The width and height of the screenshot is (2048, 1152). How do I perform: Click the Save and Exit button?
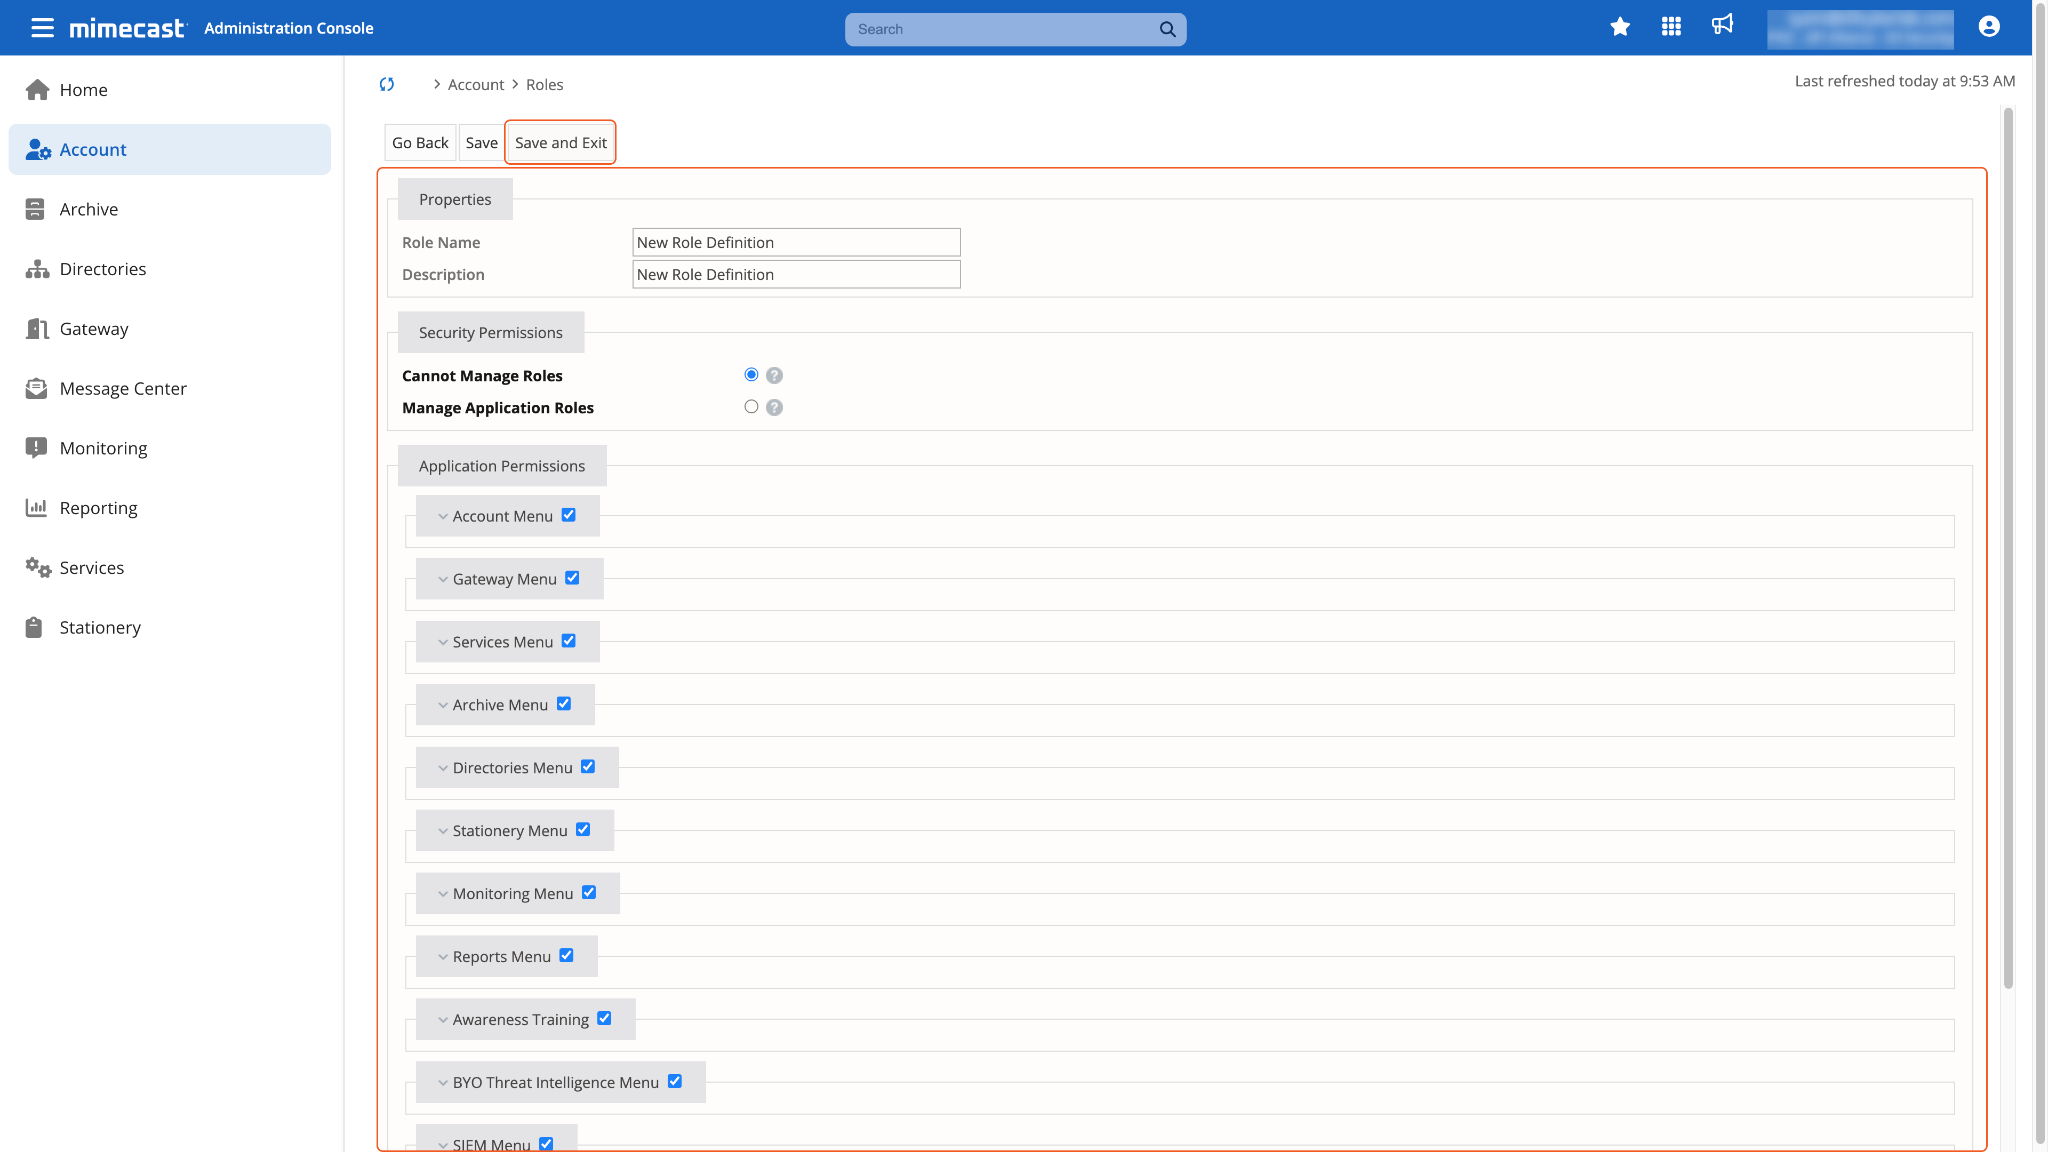coord(560,143)
